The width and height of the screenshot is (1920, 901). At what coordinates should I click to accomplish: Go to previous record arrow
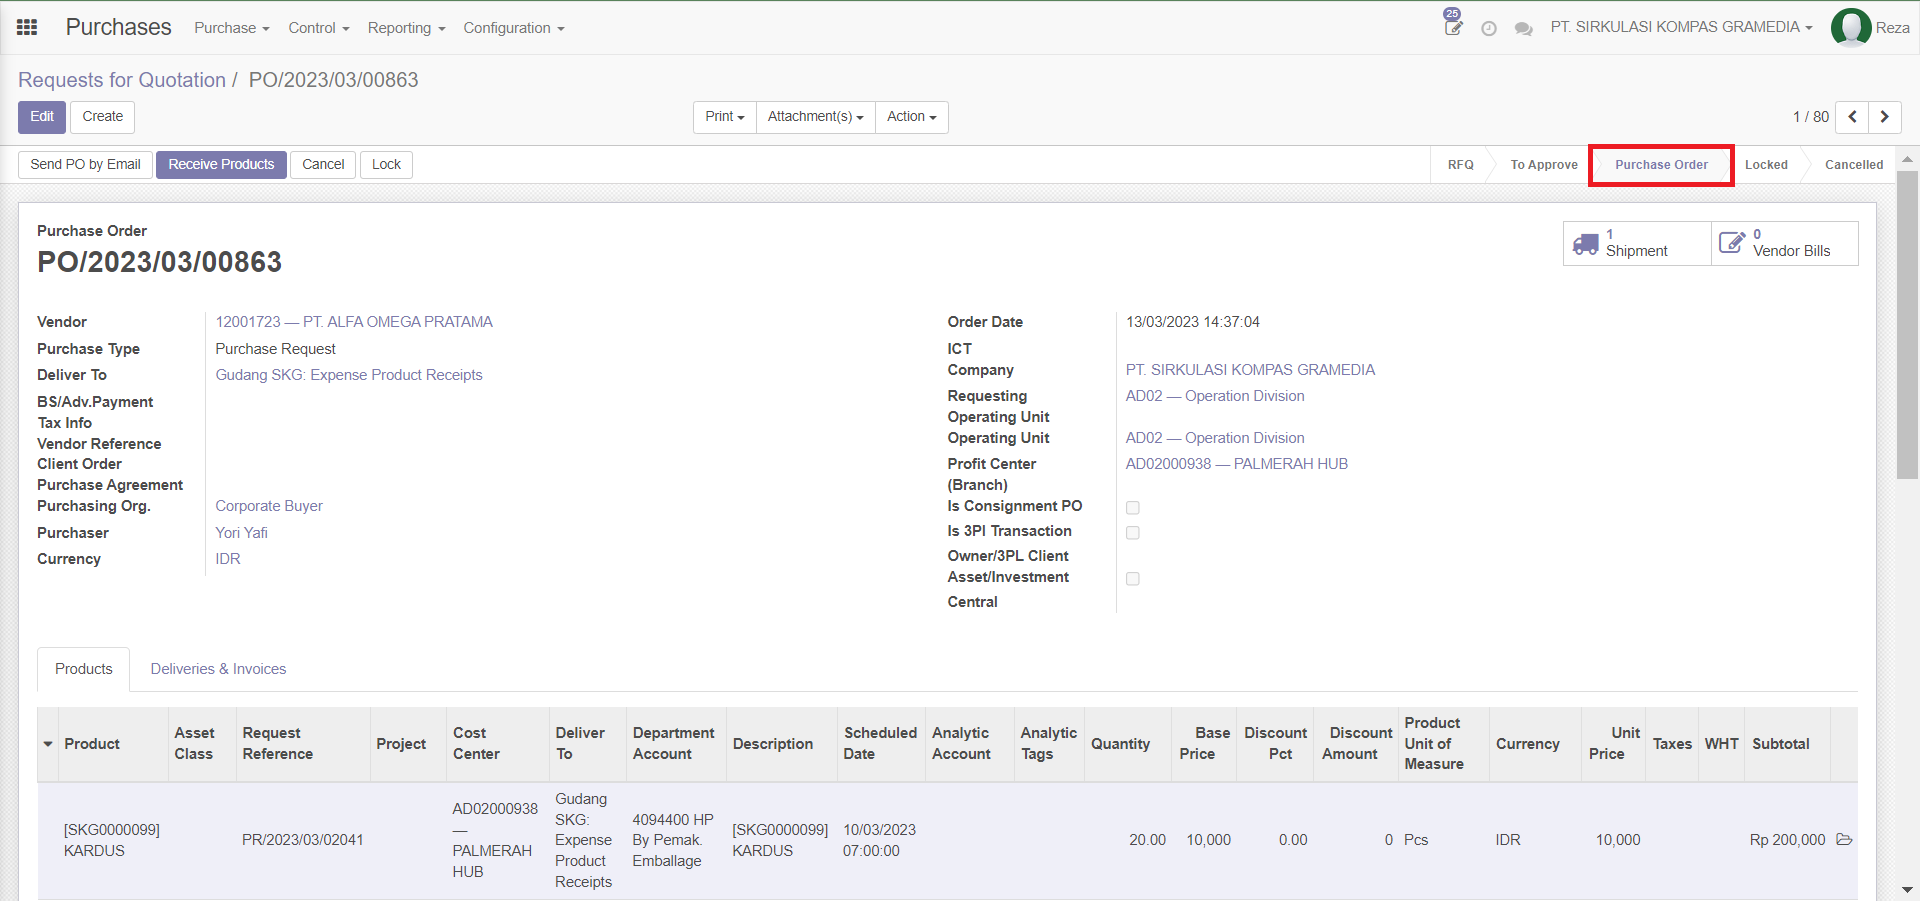1852,117
